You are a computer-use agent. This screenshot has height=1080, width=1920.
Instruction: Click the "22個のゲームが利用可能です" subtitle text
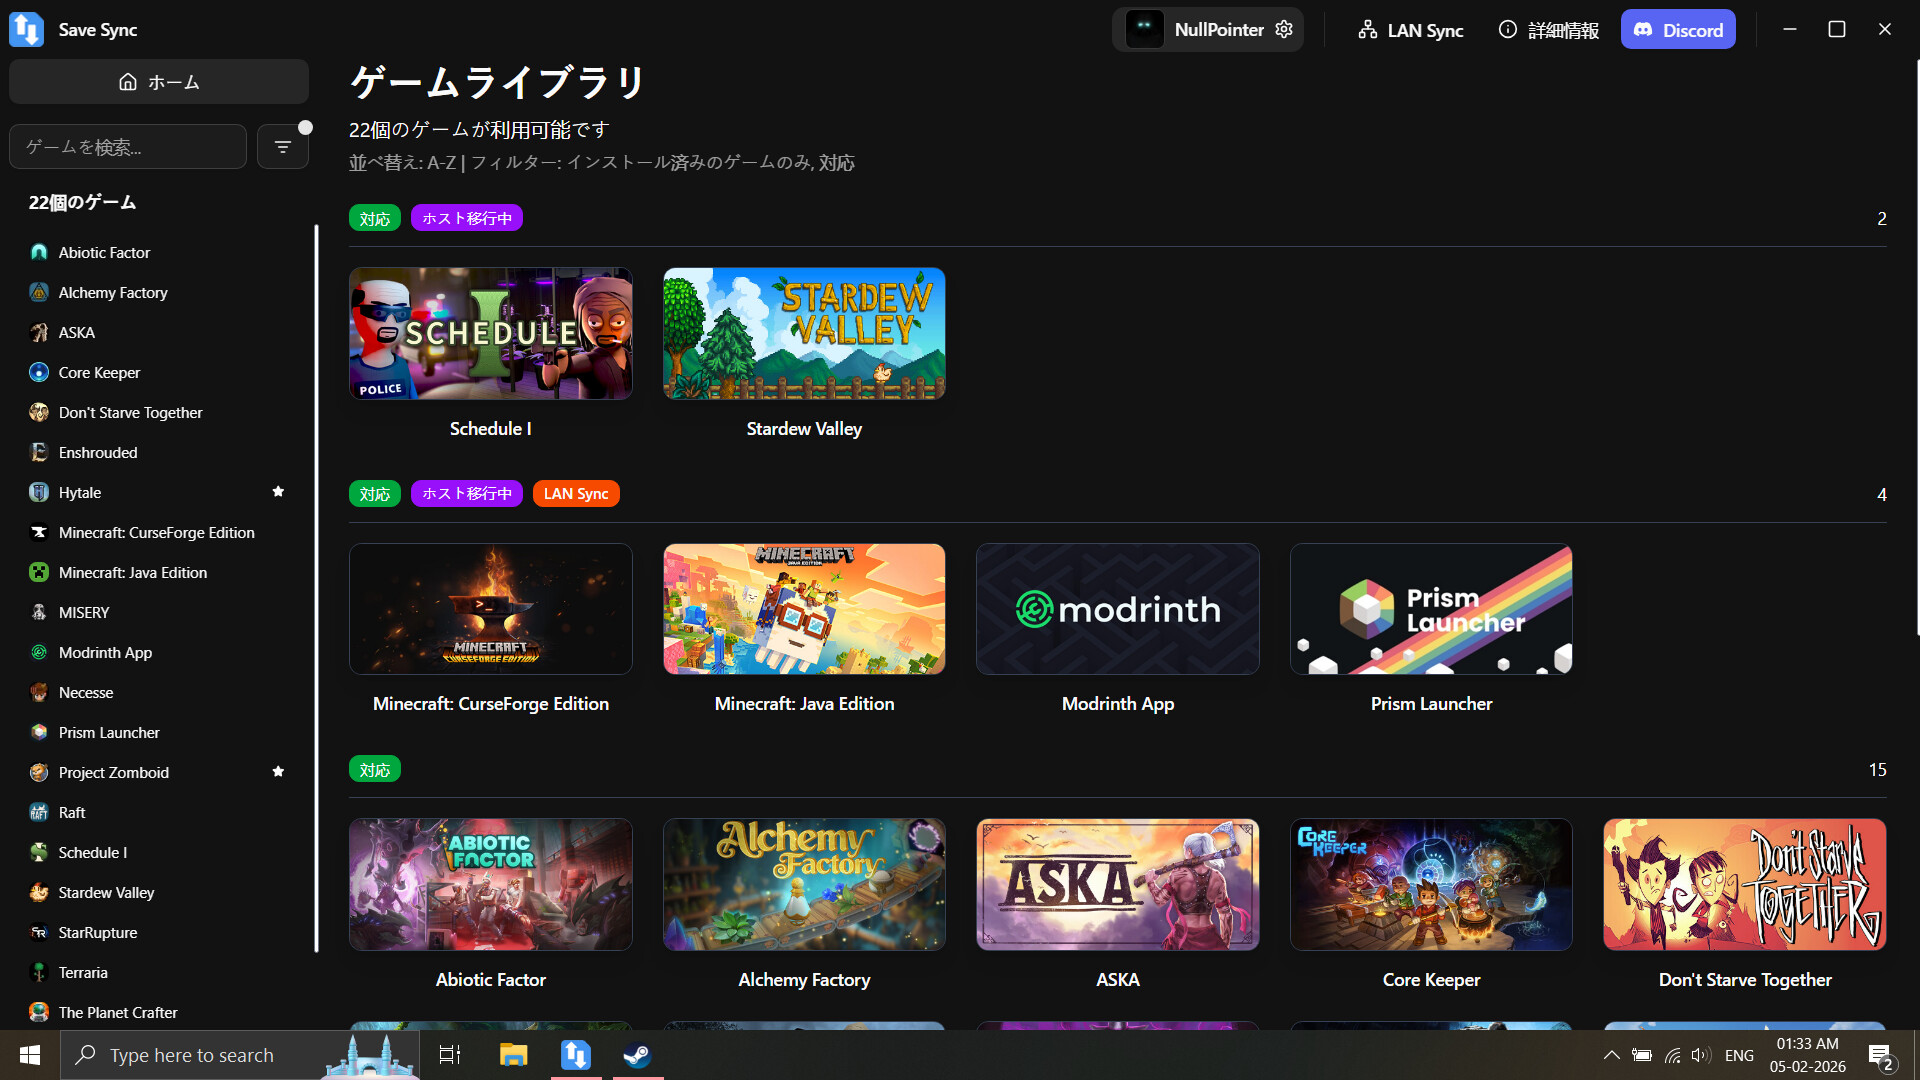pyautogui.click(x=479, y=130)
